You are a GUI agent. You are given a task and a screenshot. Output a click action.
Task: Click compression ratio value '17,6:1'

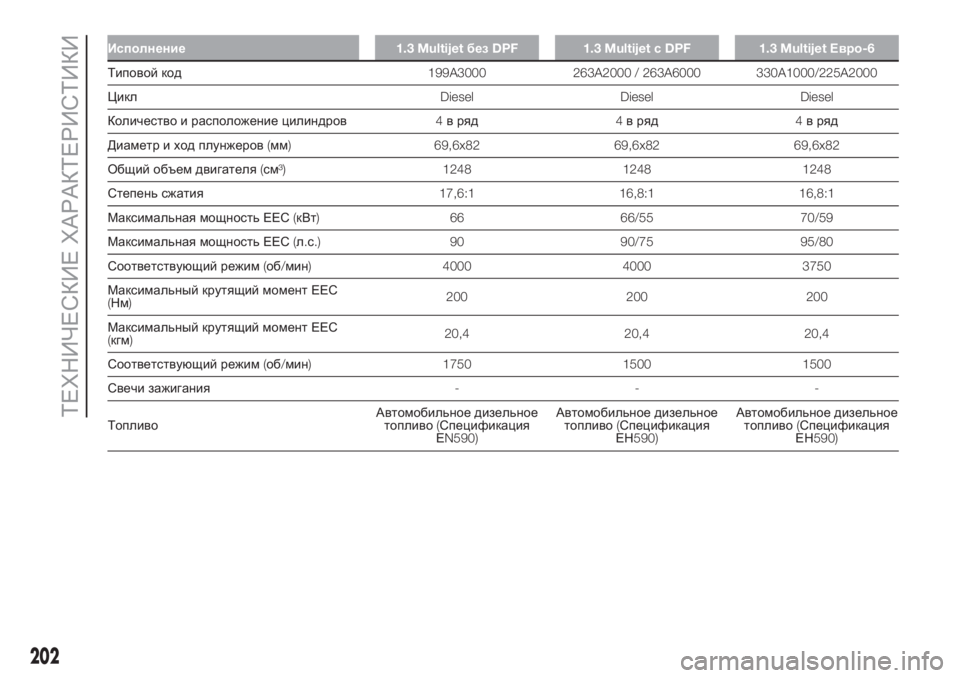pyautogui.click(x=457, y=194)
